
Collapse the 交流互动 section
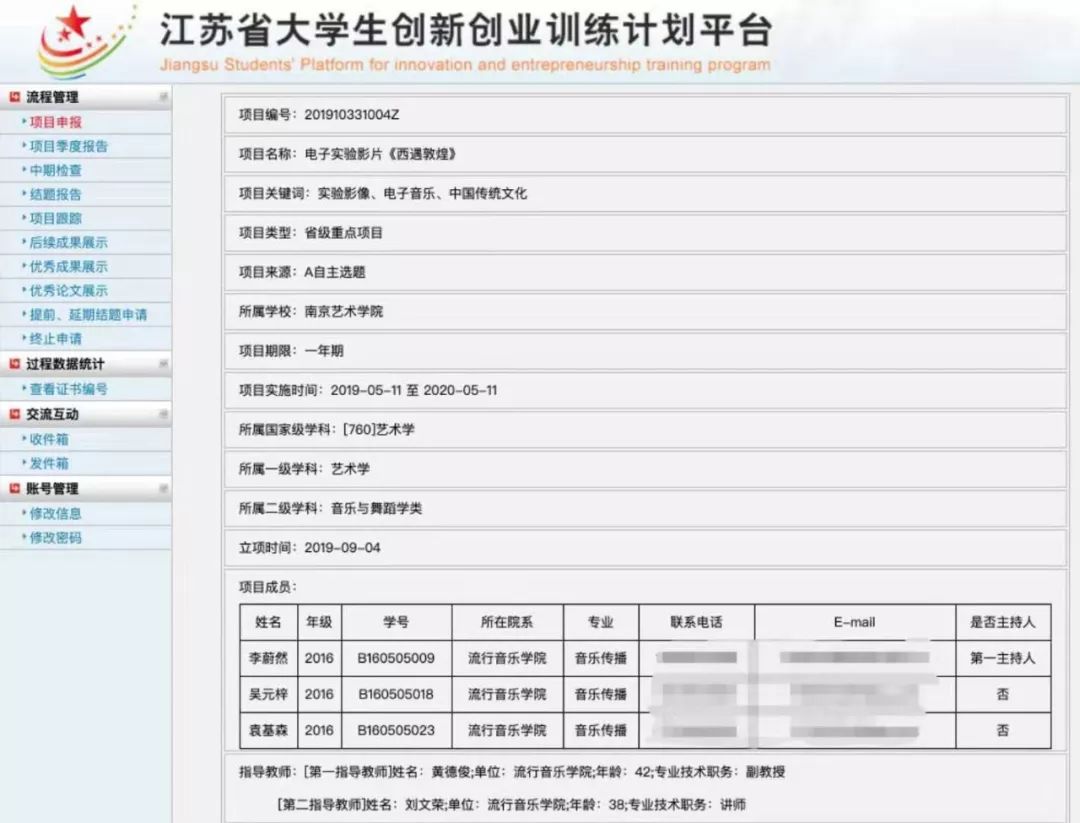tap(162, 414)
